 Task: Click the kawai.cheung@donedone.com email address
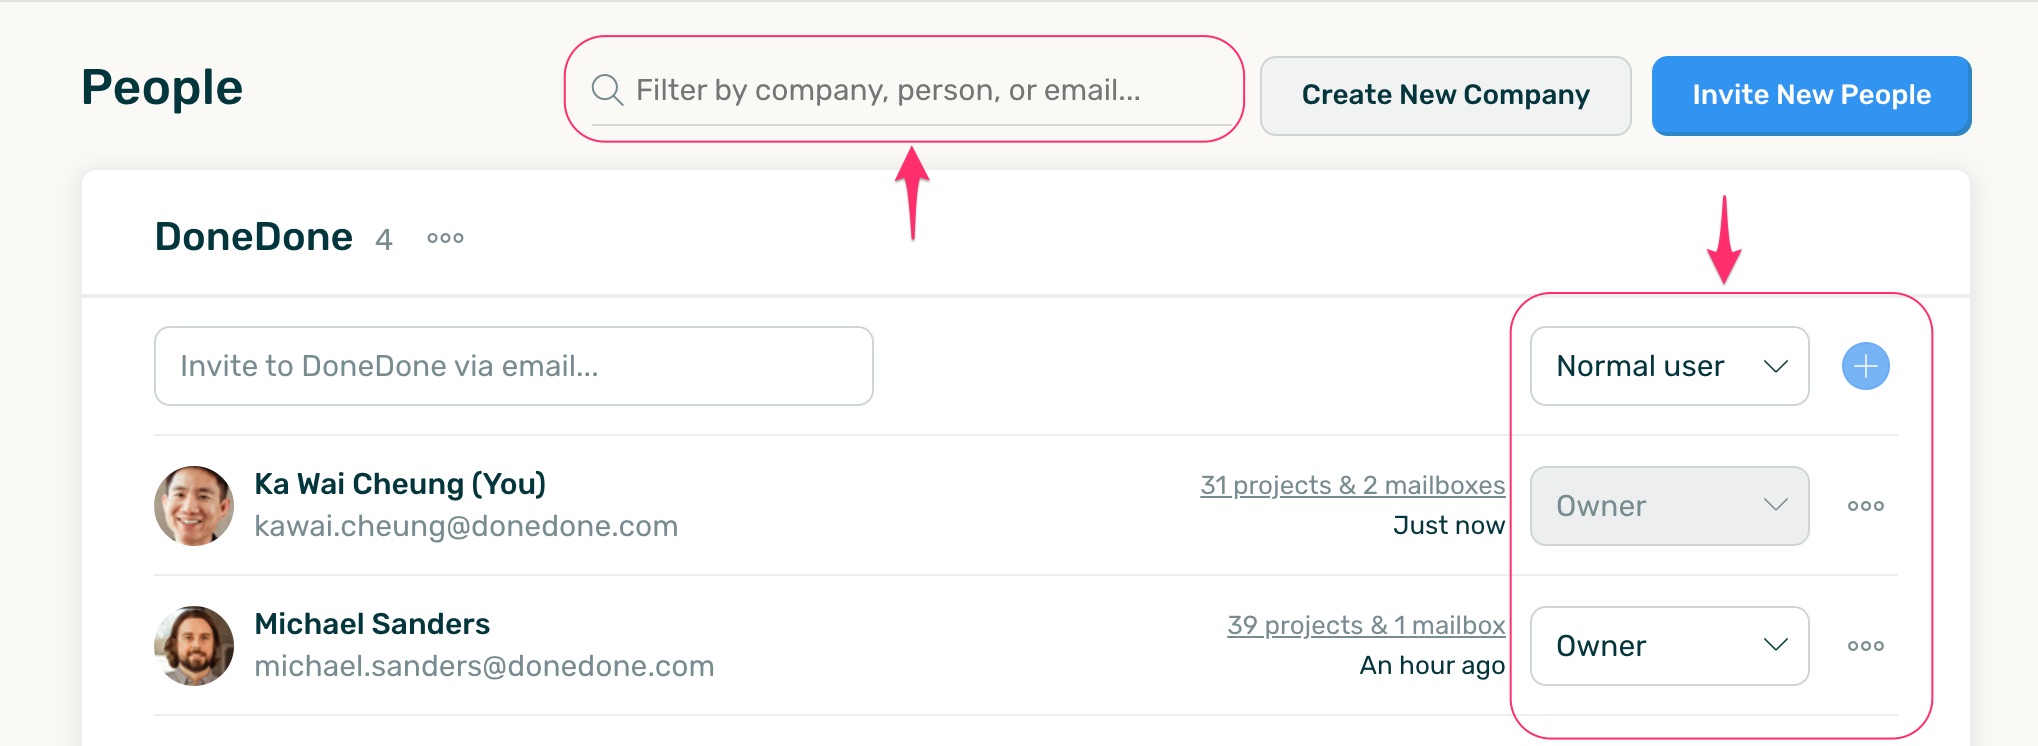466,526
